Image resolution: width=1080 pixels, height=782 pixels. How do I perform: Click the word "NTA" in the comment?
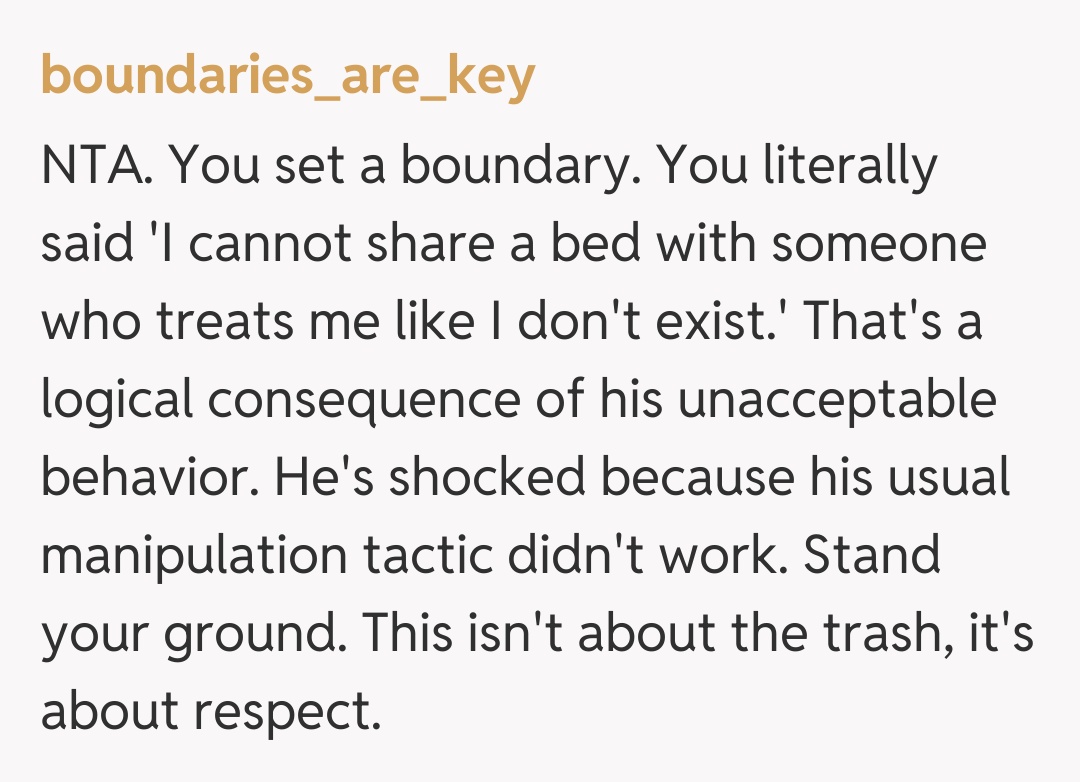click(x=96, y=164)
